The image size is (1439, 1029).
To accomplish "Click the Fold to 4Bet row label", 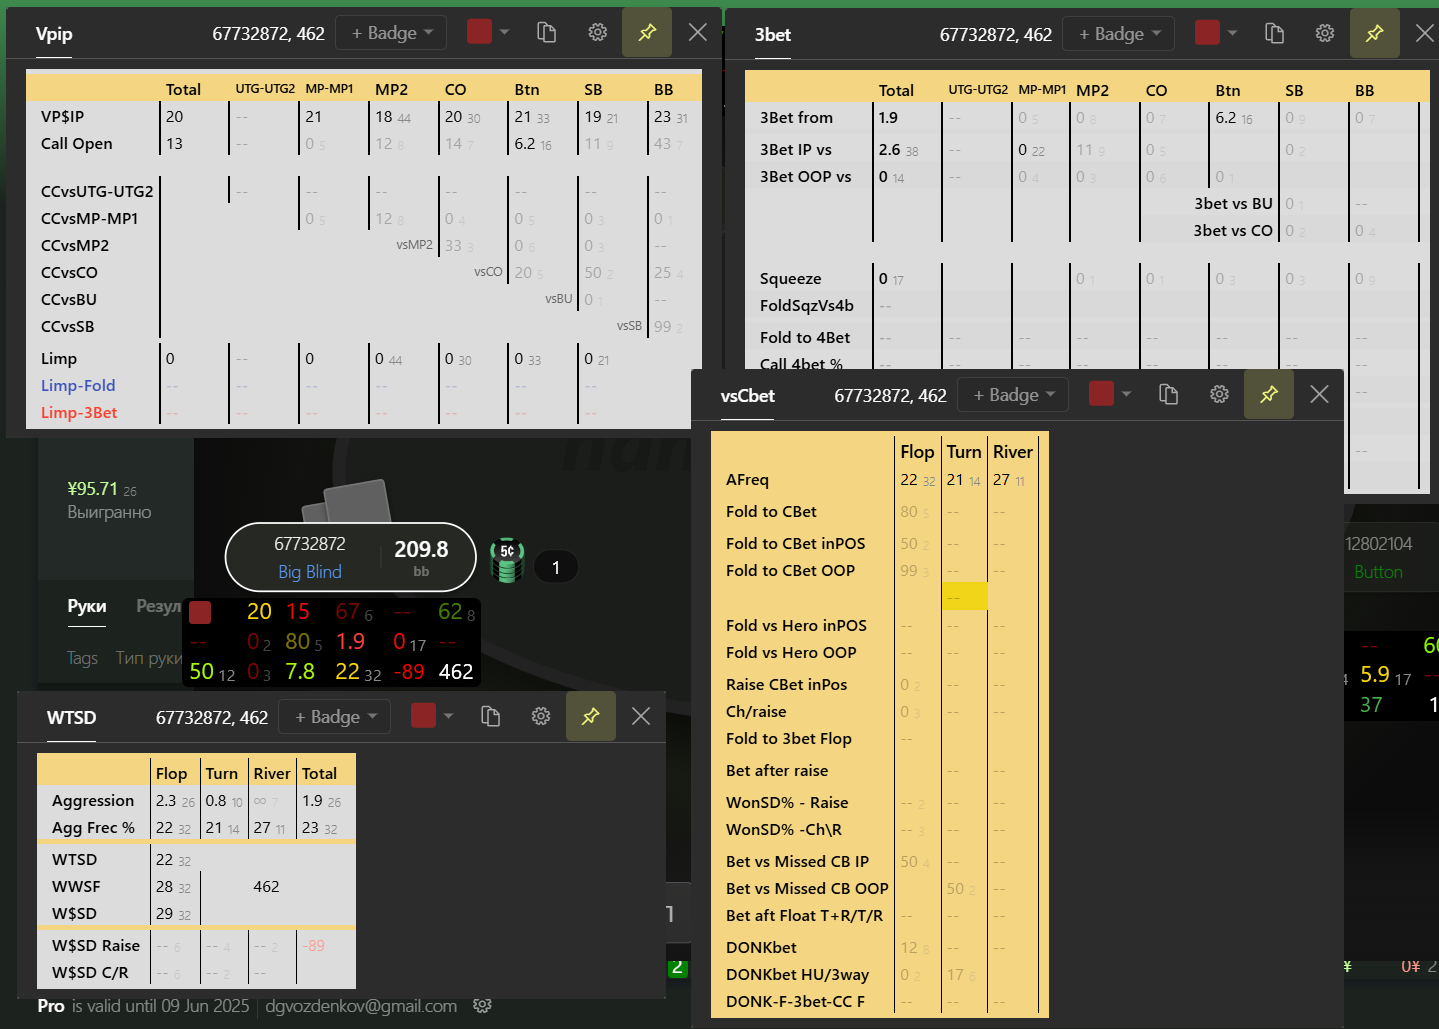I will 805,338.
